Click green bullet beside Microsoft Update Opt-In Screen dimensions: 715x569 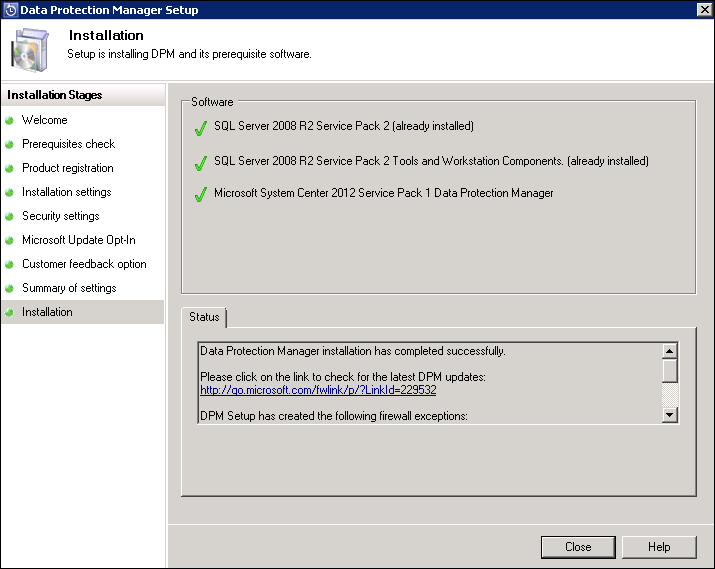[9, 240]
